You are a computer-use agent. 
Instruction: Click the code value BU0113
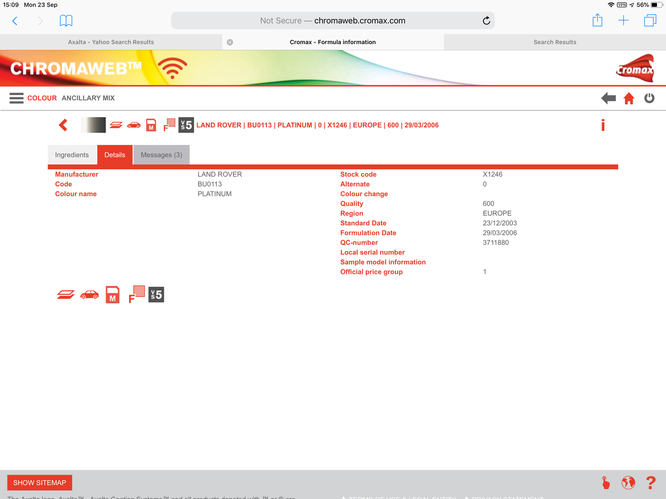point(209,184)
